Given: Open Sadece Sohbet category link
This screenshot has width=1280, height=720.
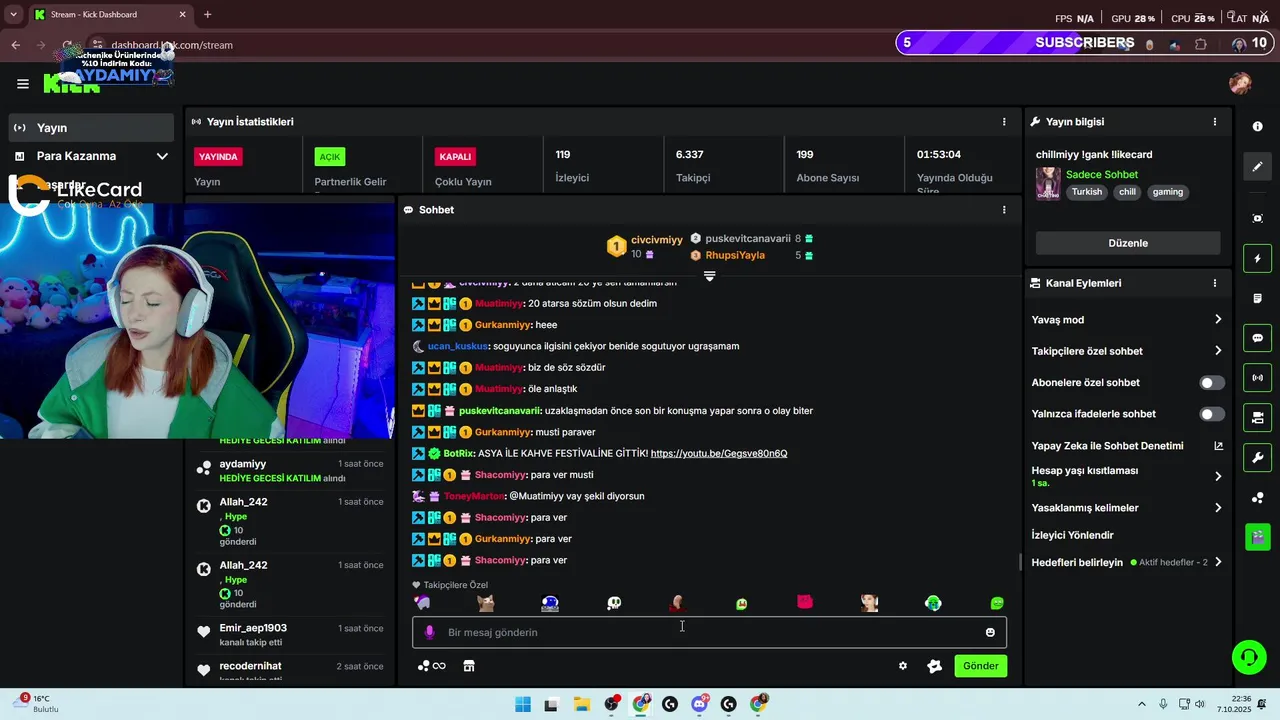Looking at the screenshot, I should coord(1102,175).
